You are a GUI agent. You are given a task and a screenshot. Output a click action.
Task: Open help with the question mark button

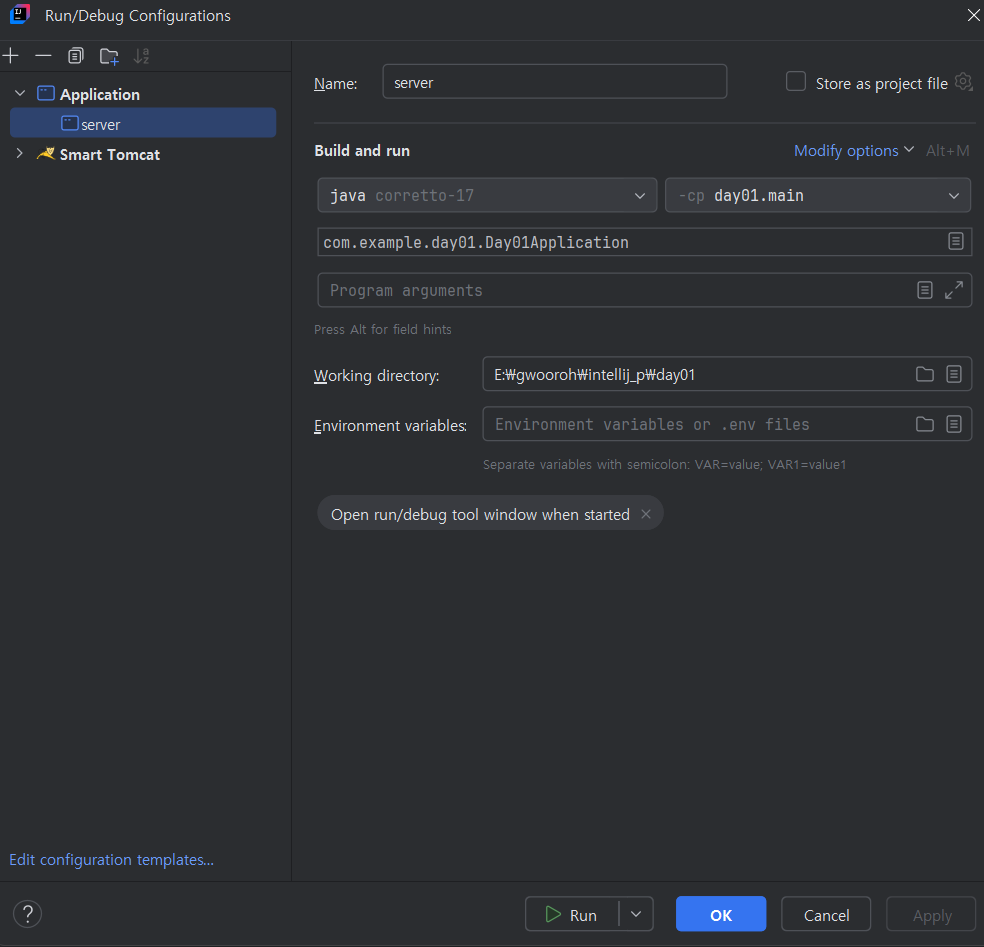(28, 914)
